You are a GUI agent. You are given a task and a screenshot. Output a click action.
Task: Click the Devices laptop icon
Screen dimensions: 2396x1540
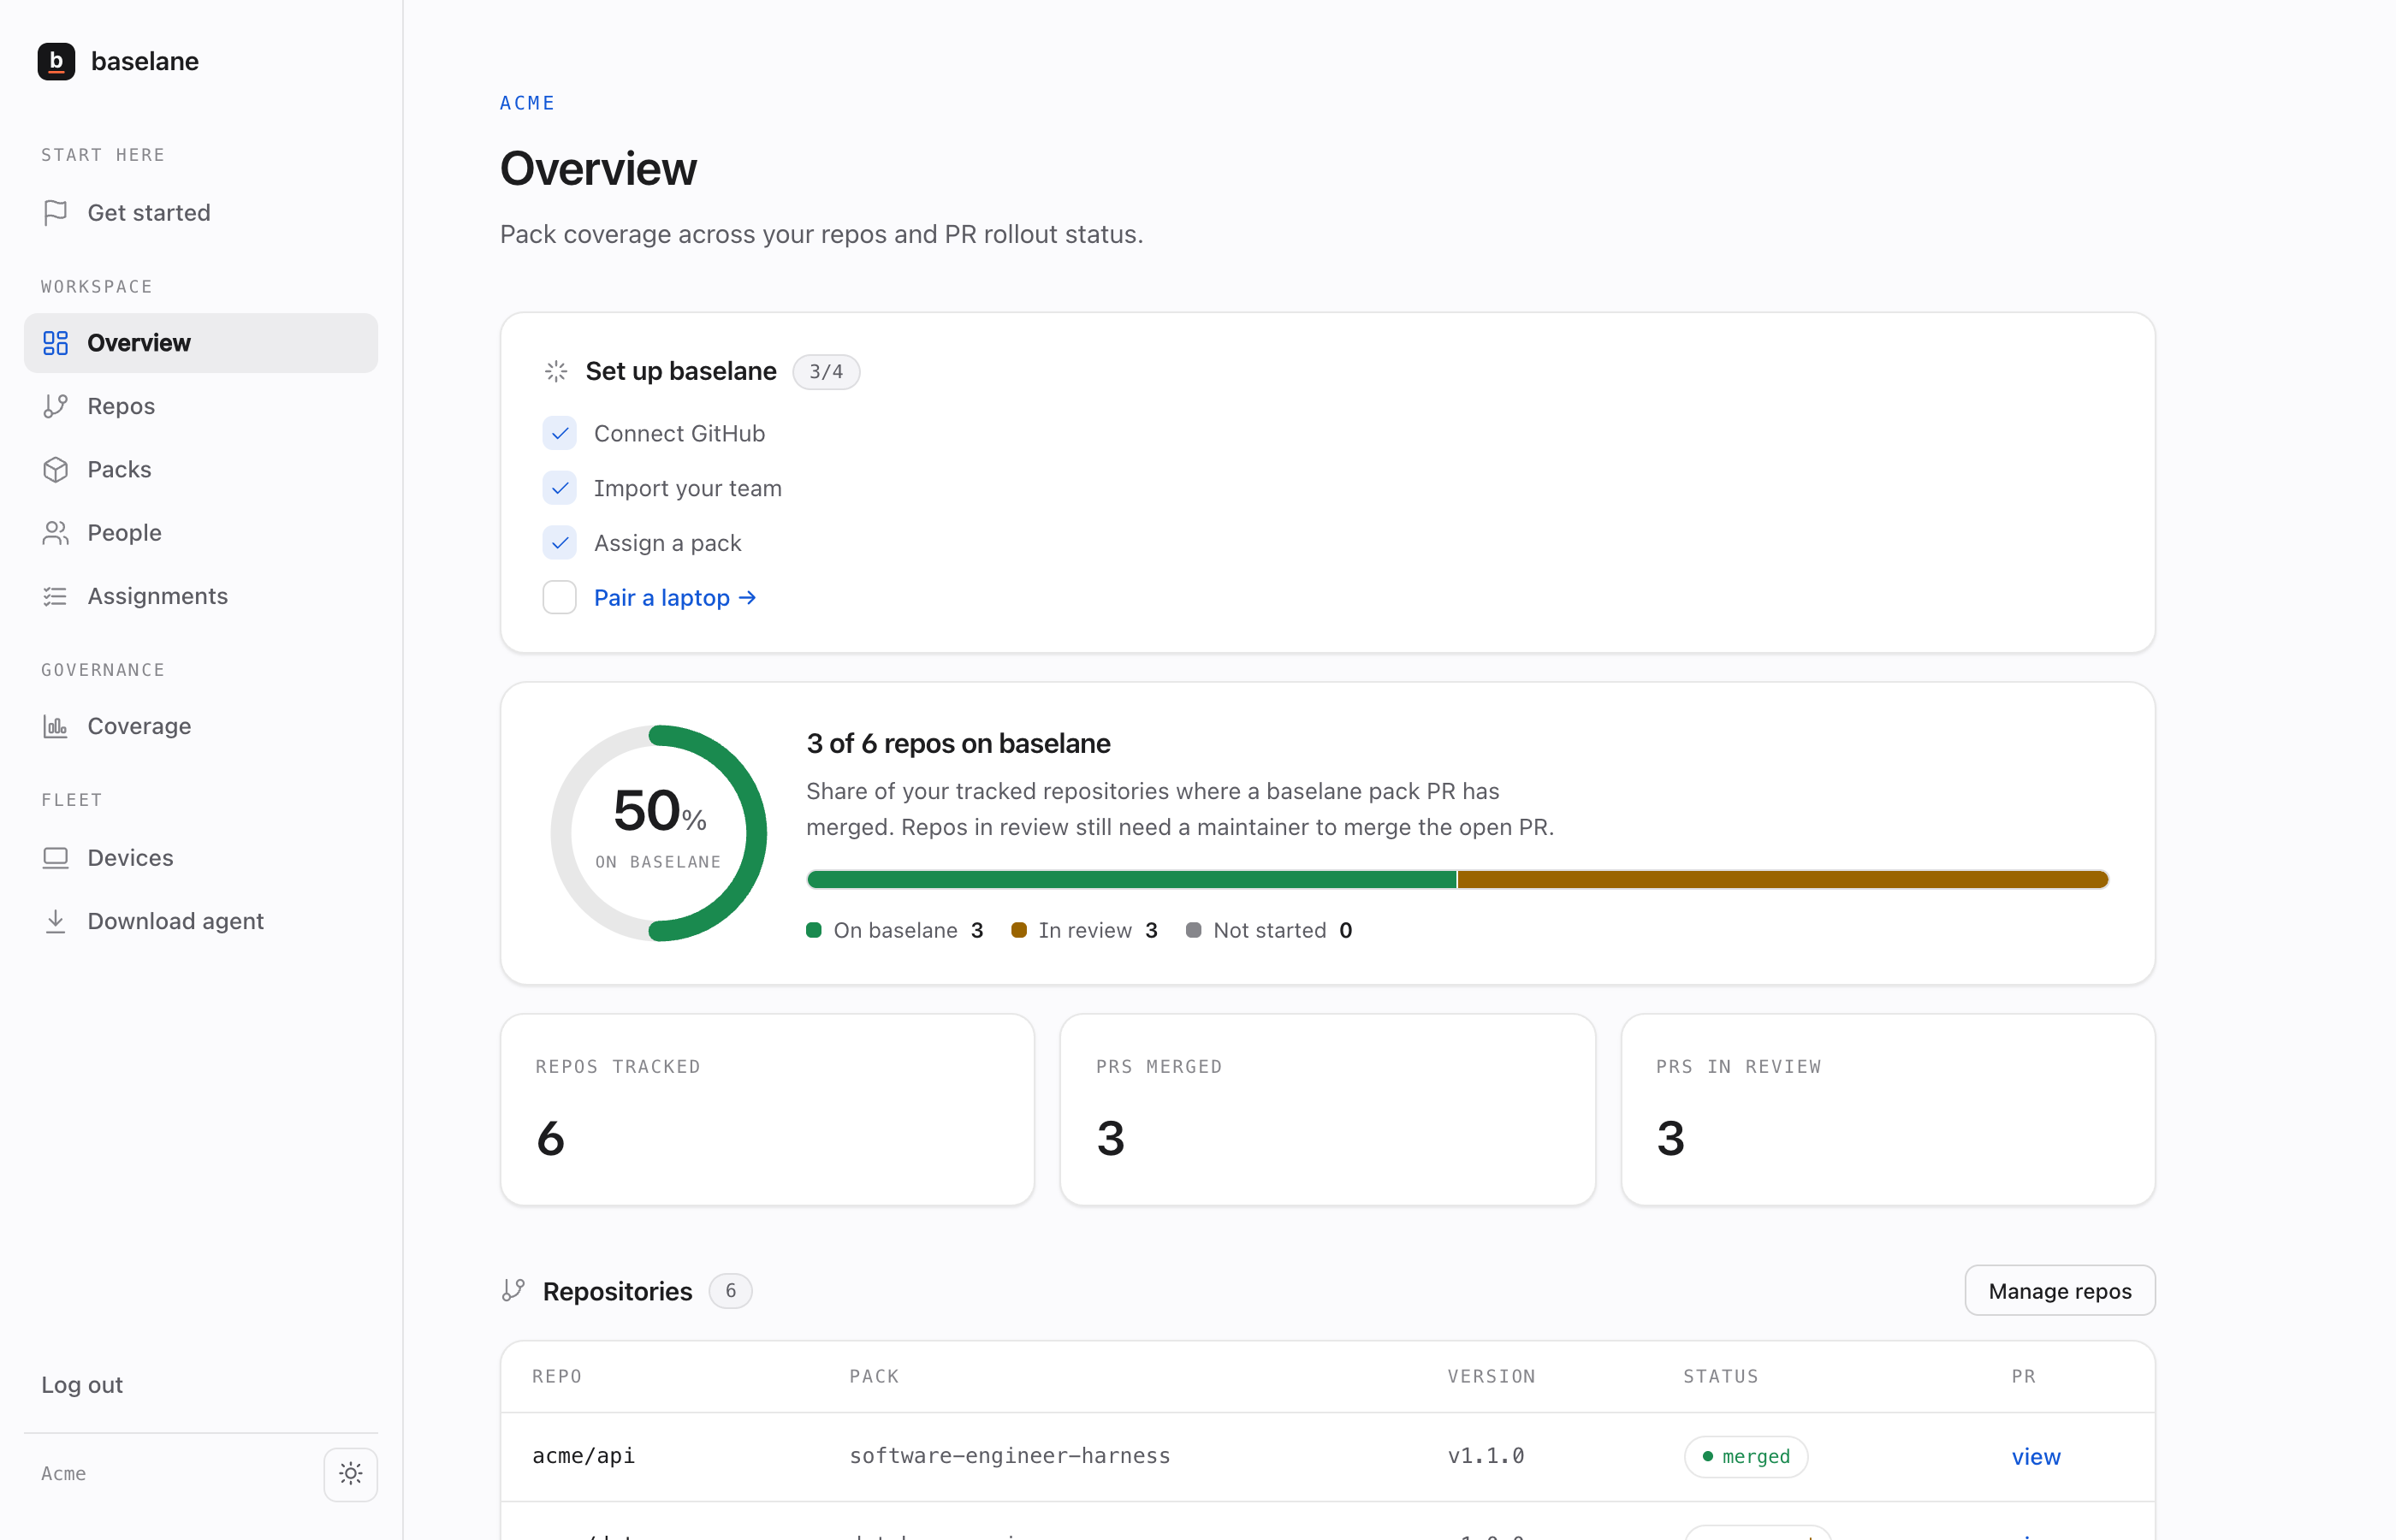point(56,858)
